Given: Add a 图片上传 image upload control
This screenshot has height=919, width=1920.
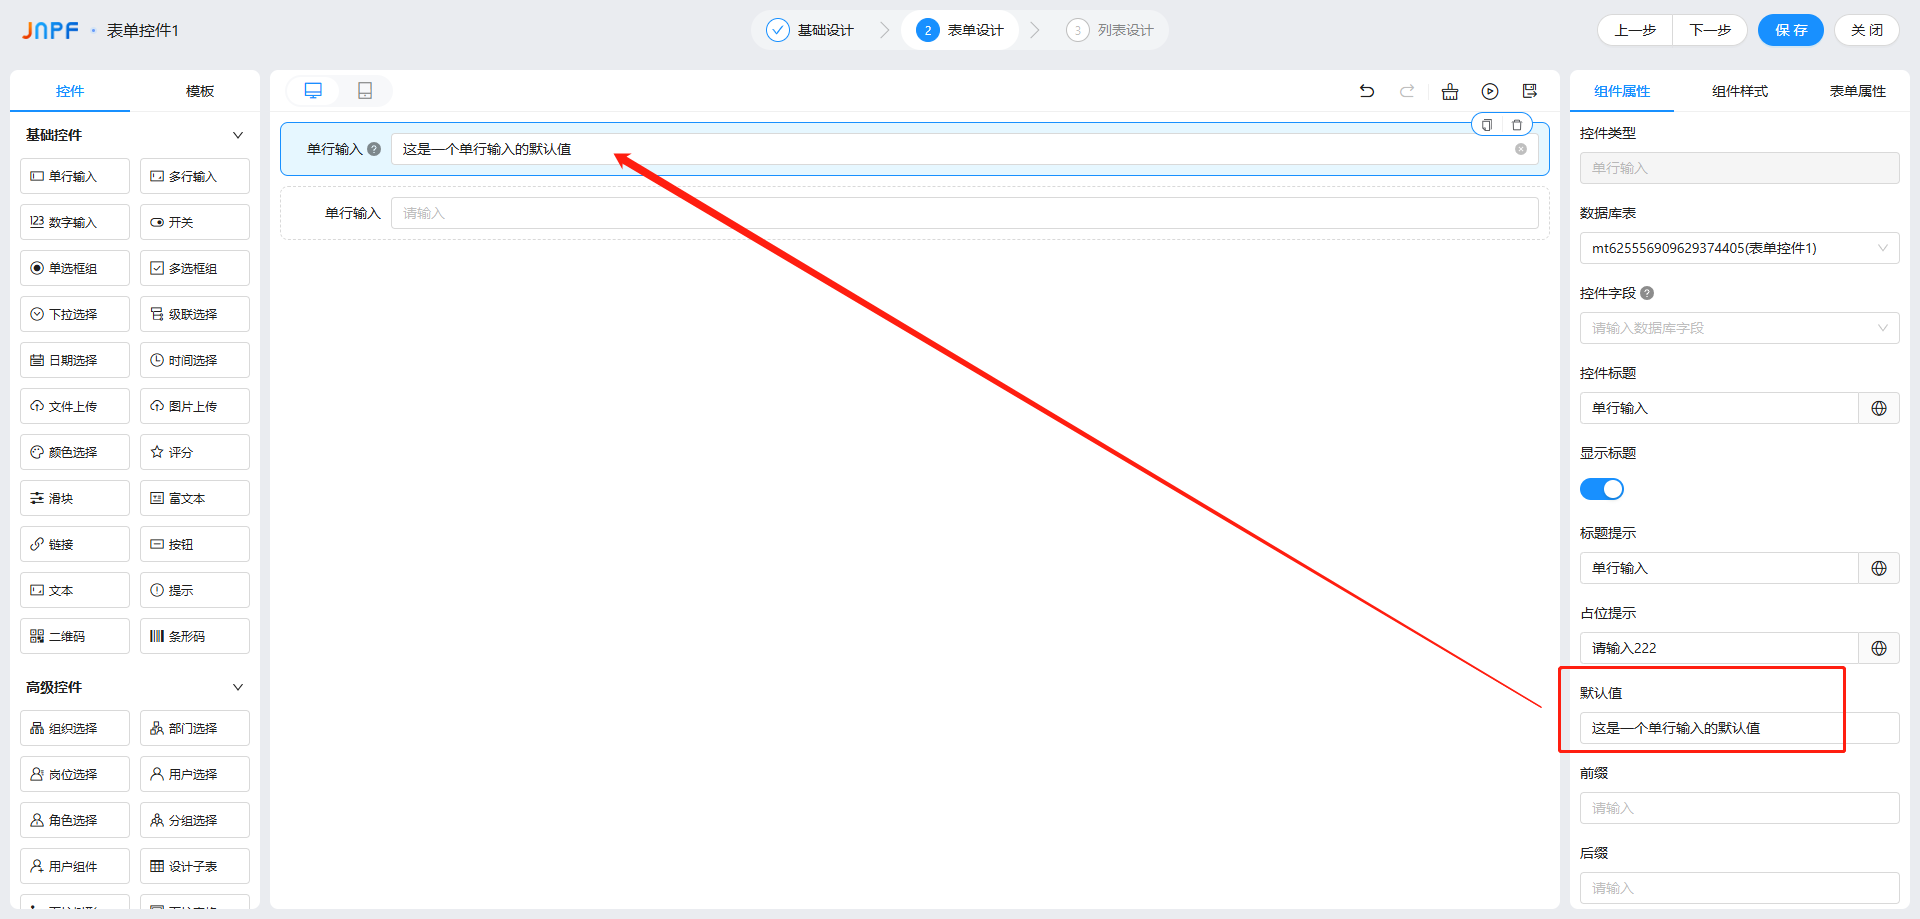Looking at the screenshot, I should point(195,406).
